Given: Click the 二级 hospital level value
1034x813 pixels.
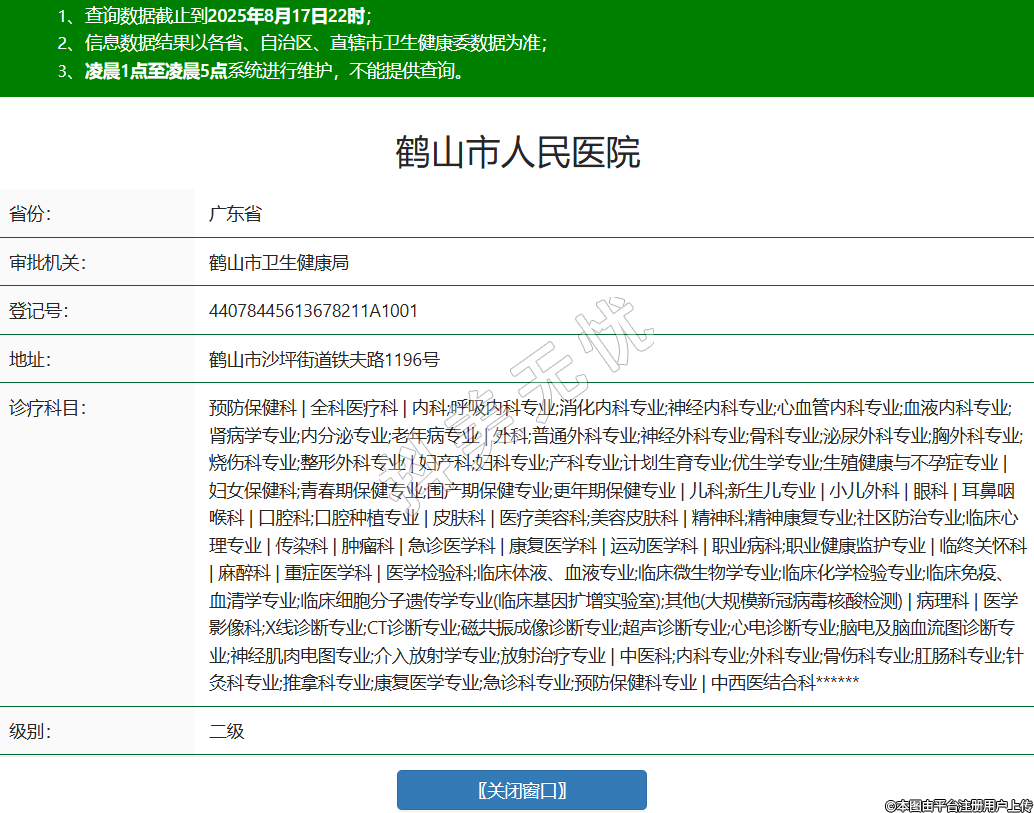Looking at the screenshot, I should [x=226, y=731].
